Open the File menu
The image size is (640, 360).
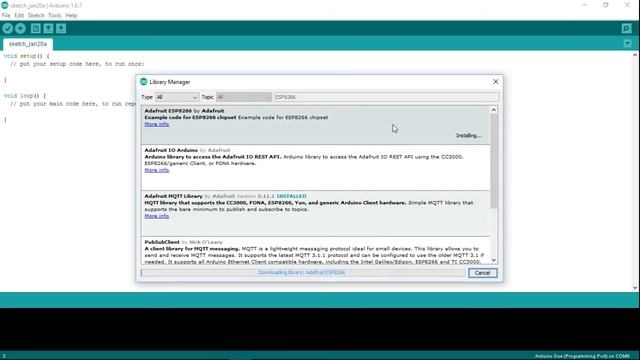(x=6, y=16)
